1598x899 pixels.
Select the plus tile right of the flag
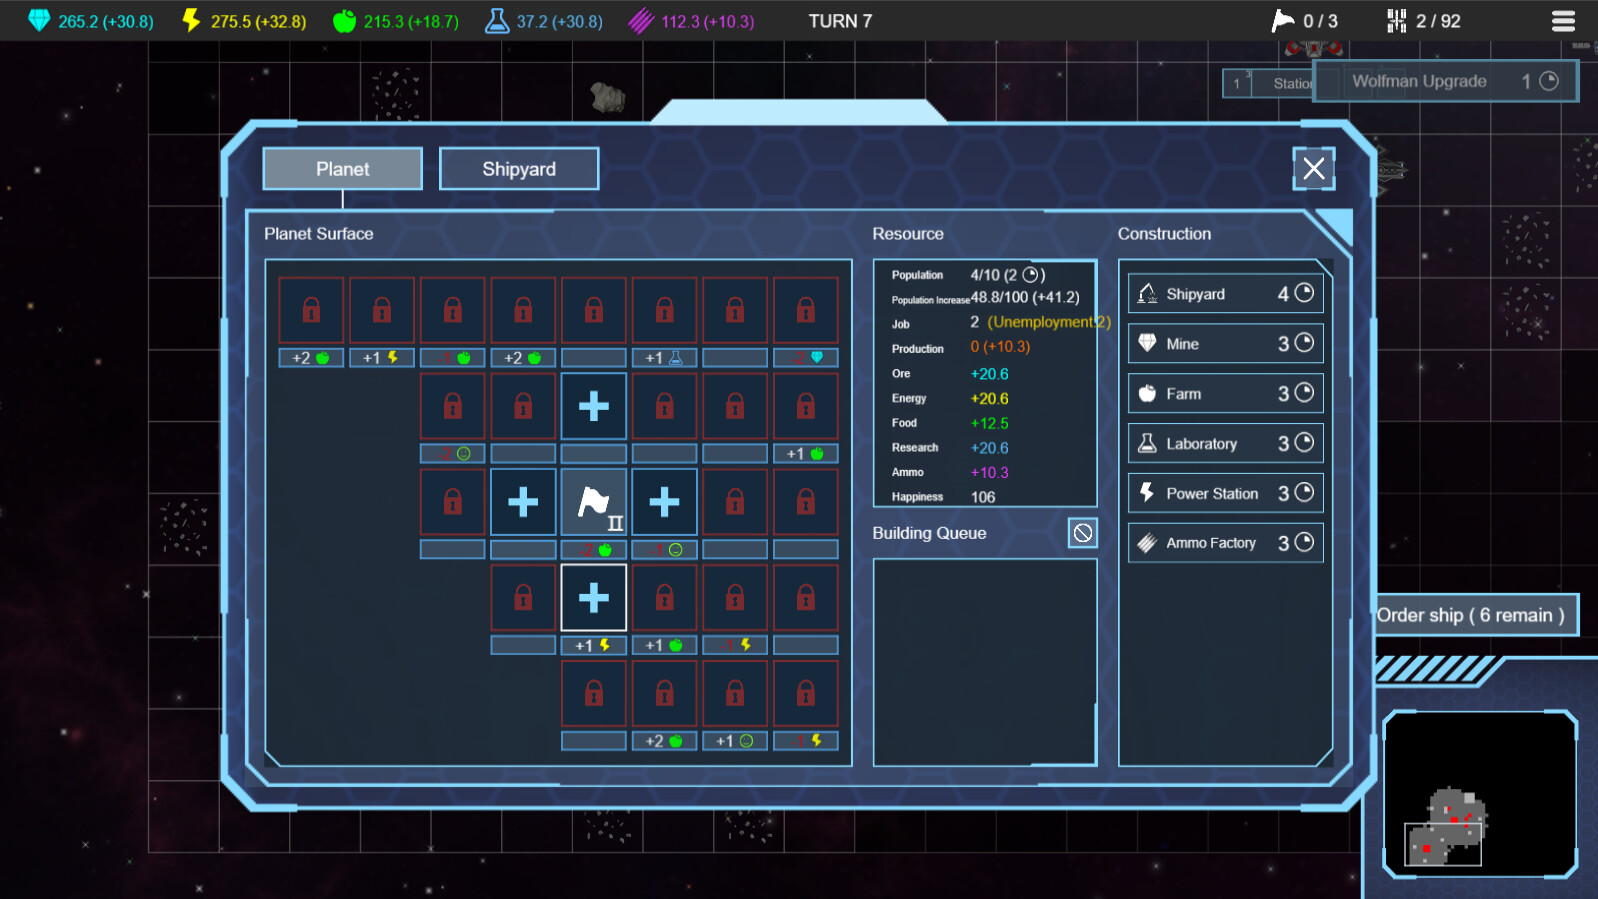point(664,502)
